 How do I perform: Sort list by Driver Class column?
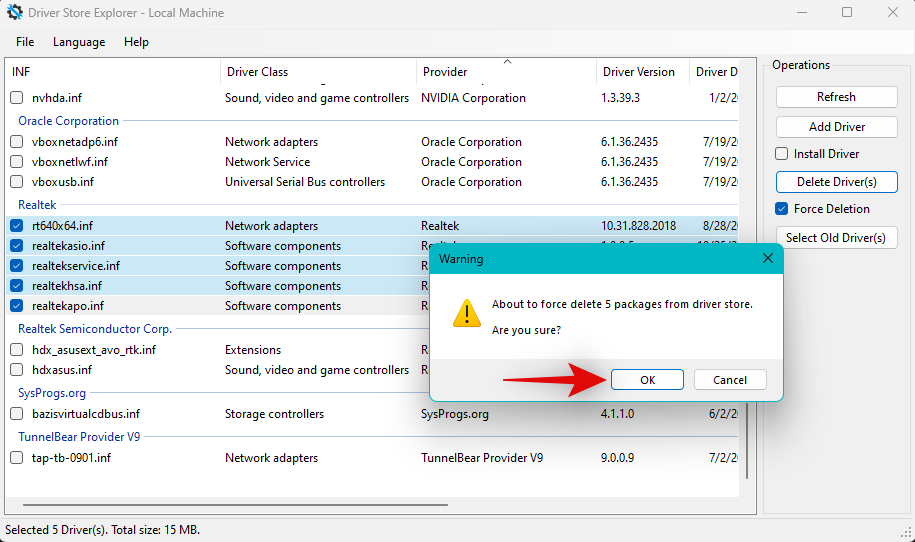click(257, 72)
